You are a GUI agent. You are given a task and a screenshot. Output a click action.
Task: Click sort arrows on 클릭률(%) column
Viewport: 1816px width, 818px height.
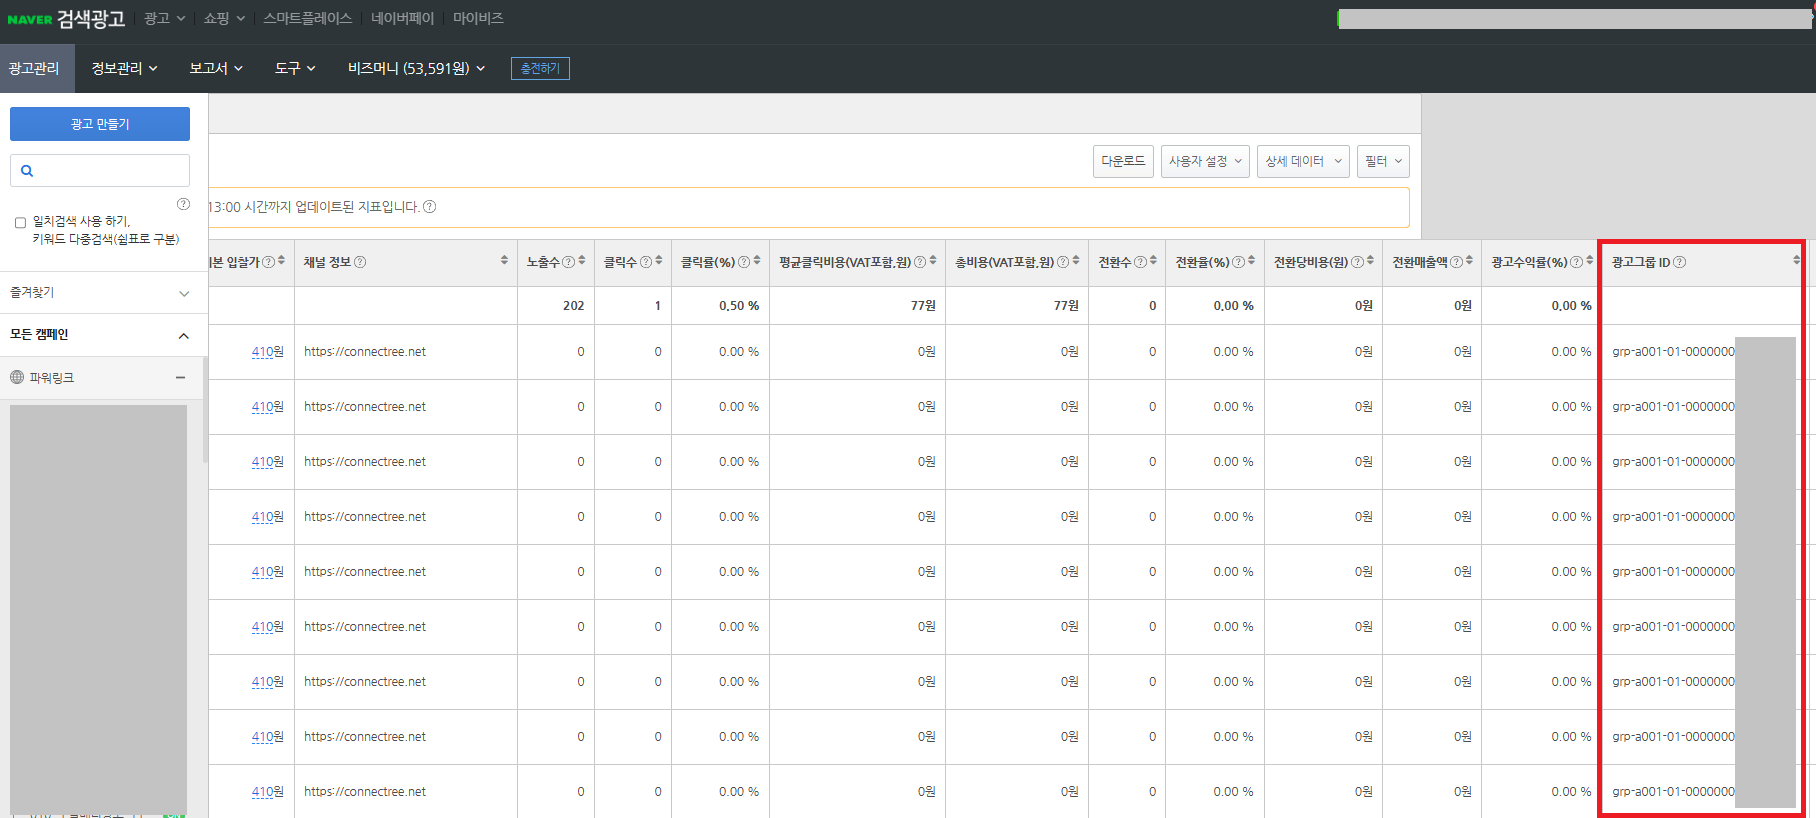tap(757, 261)
